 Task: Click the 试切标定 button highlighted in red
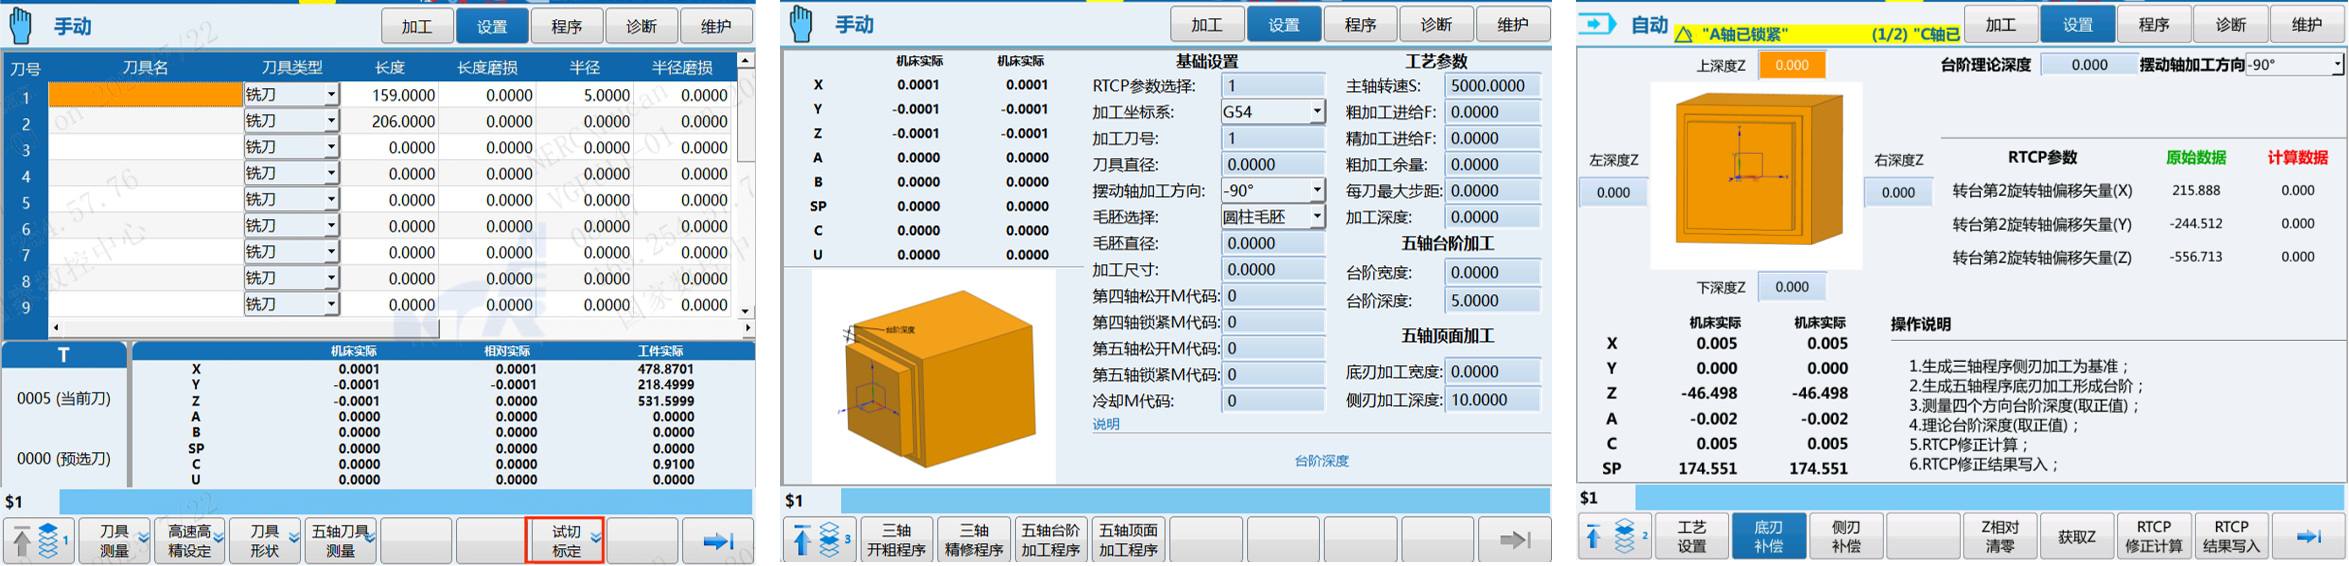(565, 541)
